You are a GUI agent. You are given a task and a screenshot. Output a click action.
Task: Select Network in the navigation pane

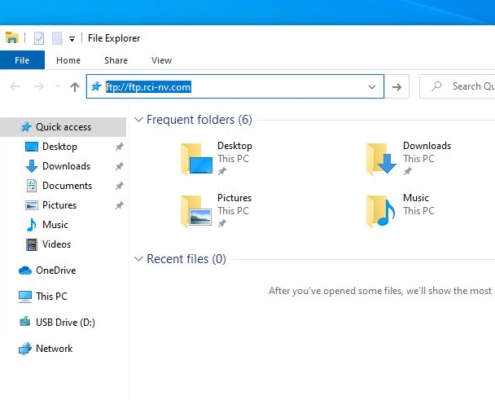46,348
